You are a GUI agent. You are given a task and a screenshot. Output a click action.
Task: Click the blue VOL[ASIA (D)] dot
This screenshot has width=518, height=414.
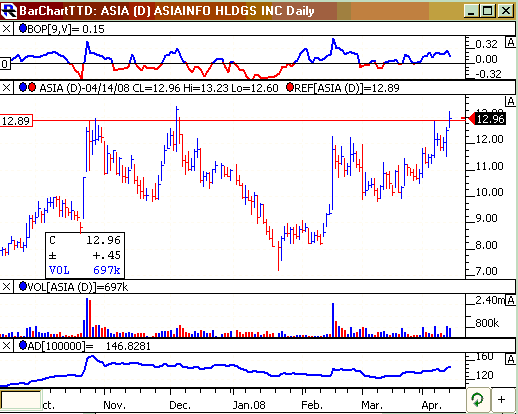tap(23, 286)
